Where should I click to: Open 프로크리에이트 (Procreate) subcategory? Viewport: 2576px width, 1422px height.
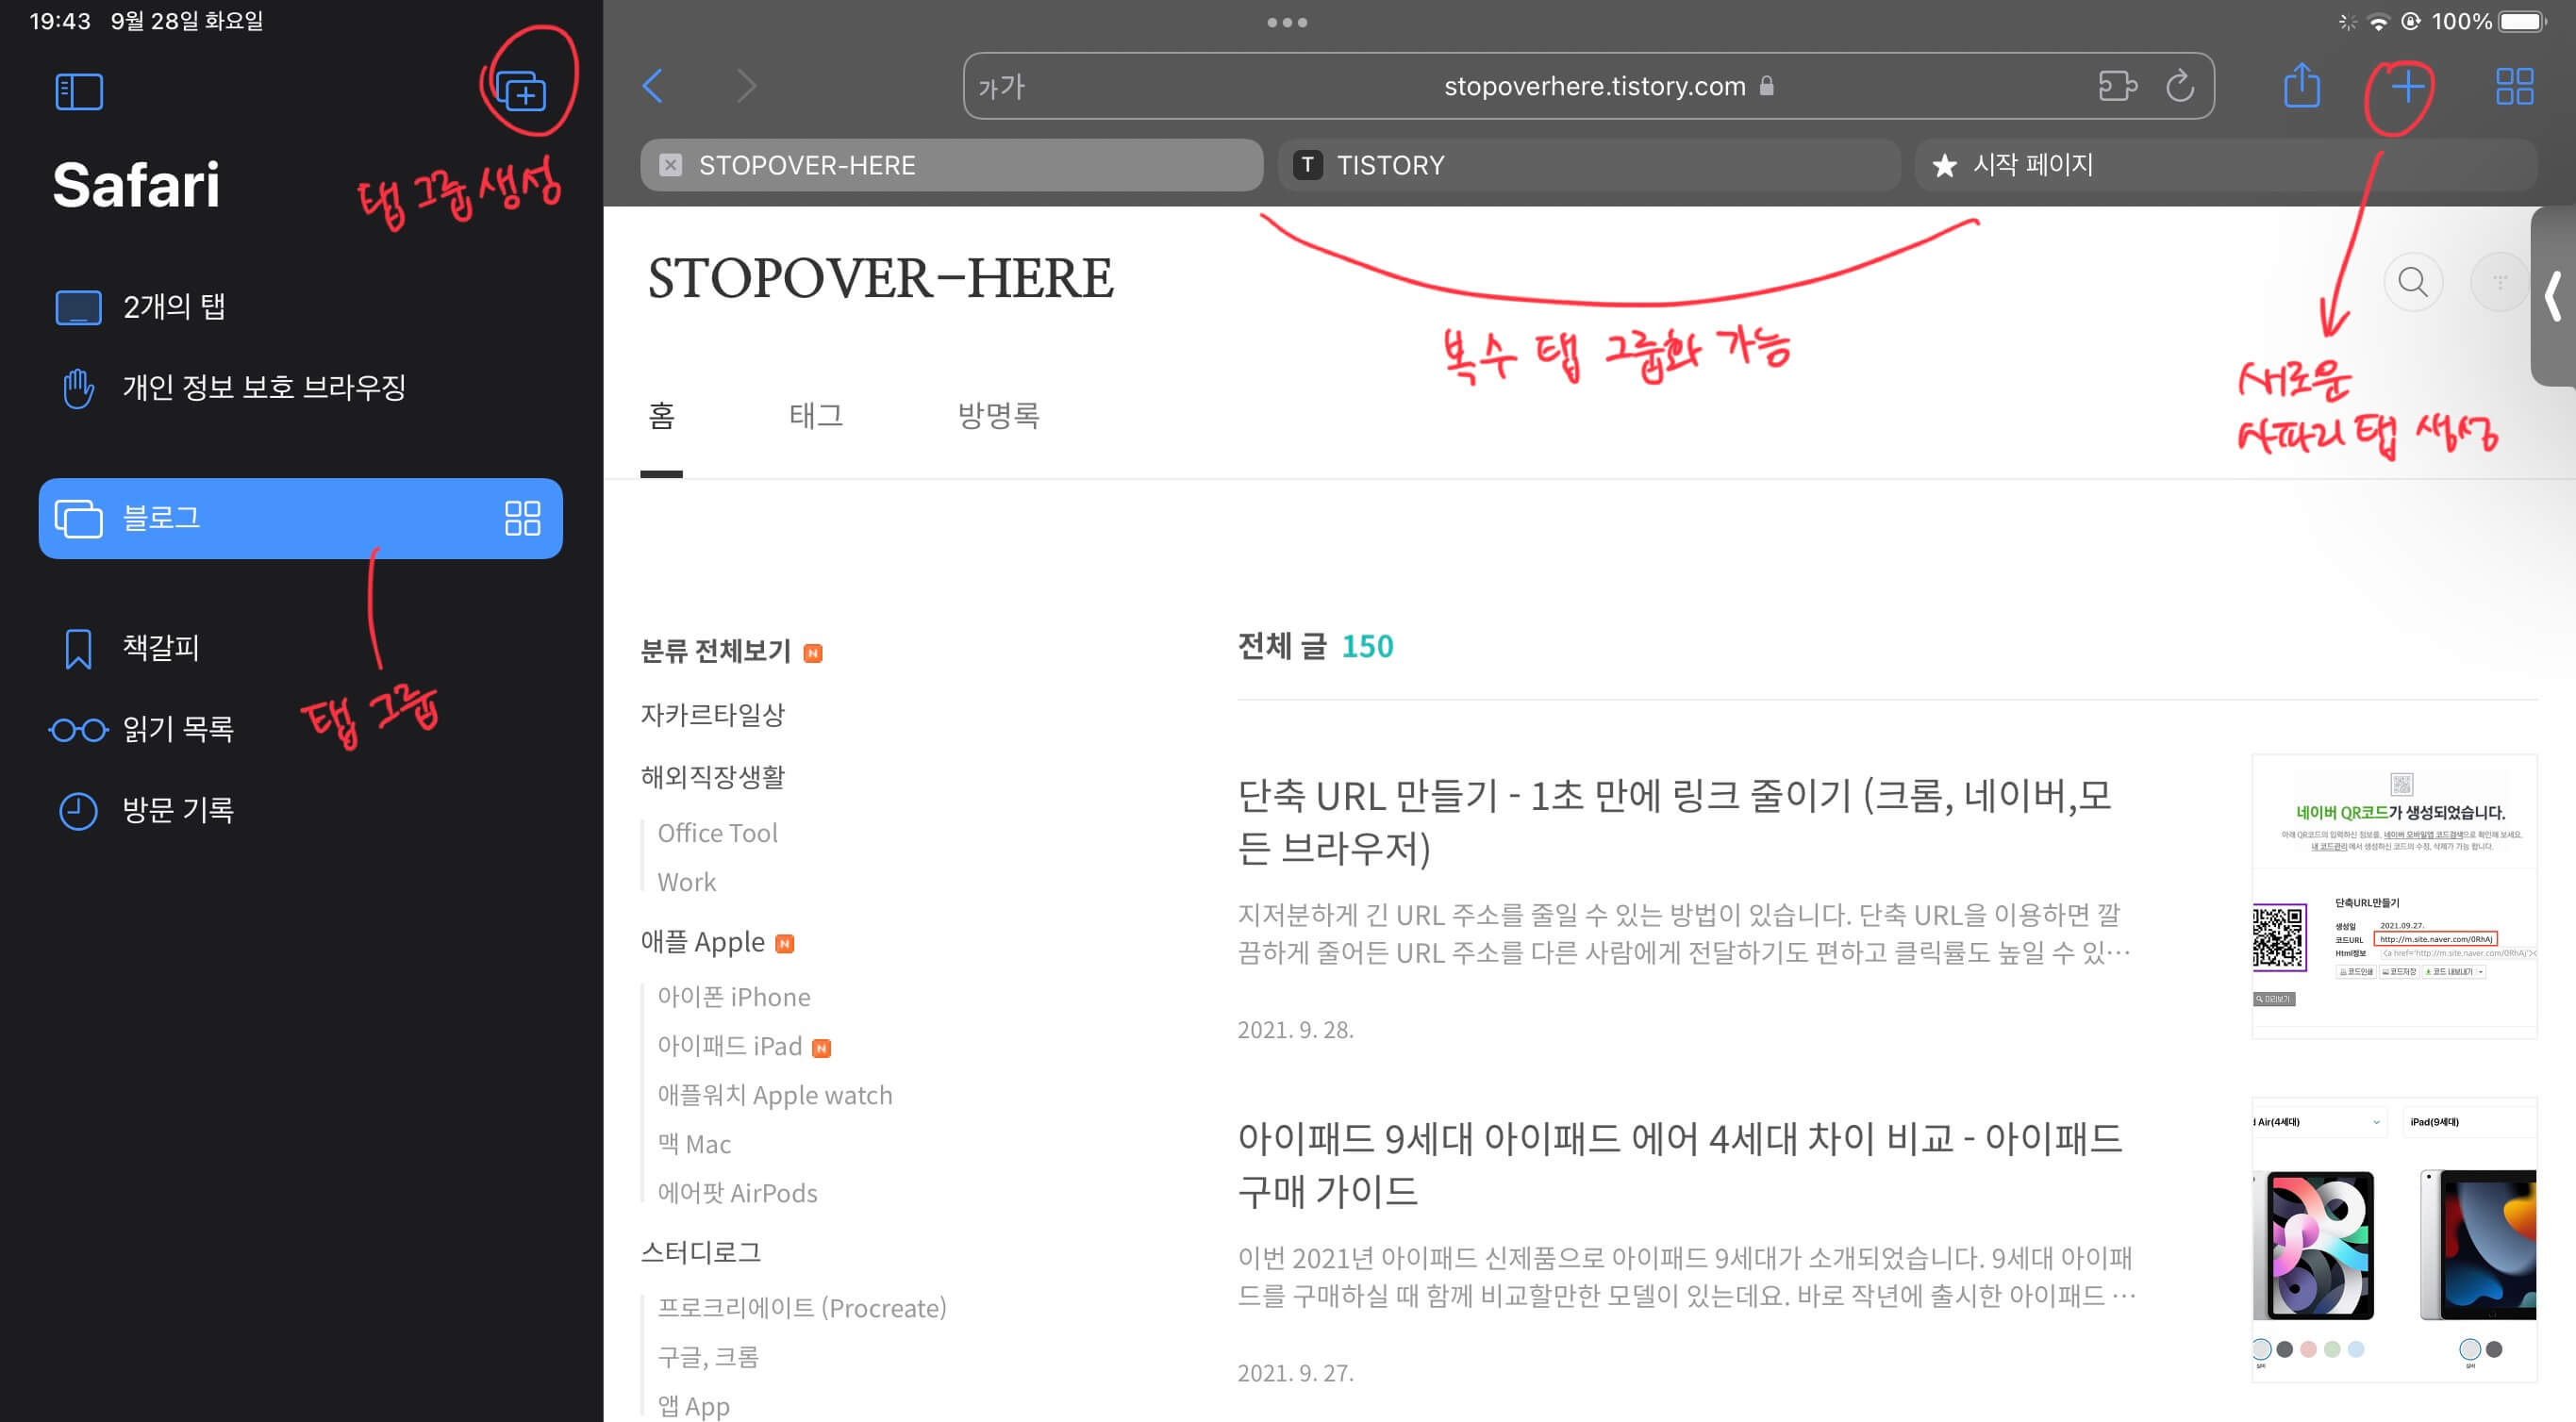[801, 1308]
